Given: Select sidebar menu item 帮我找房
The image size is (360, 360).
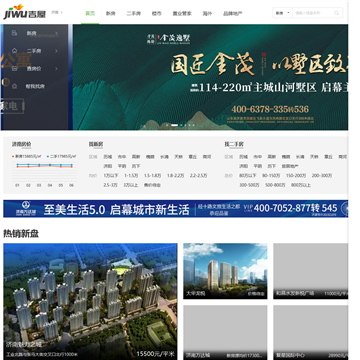Looking at the screenshot, I should click(x=35, y=86).
